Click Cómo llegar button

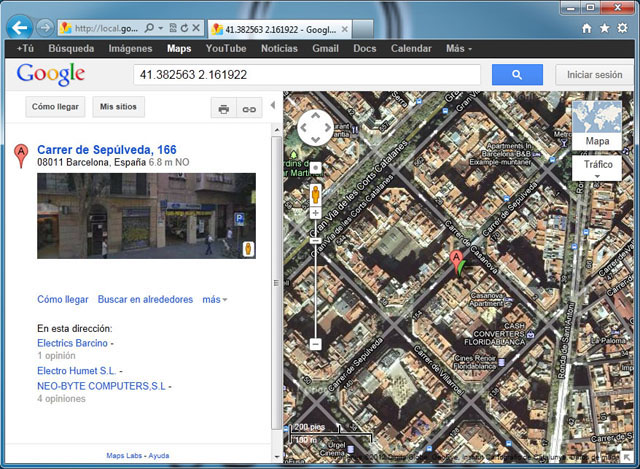click(55, 107)
